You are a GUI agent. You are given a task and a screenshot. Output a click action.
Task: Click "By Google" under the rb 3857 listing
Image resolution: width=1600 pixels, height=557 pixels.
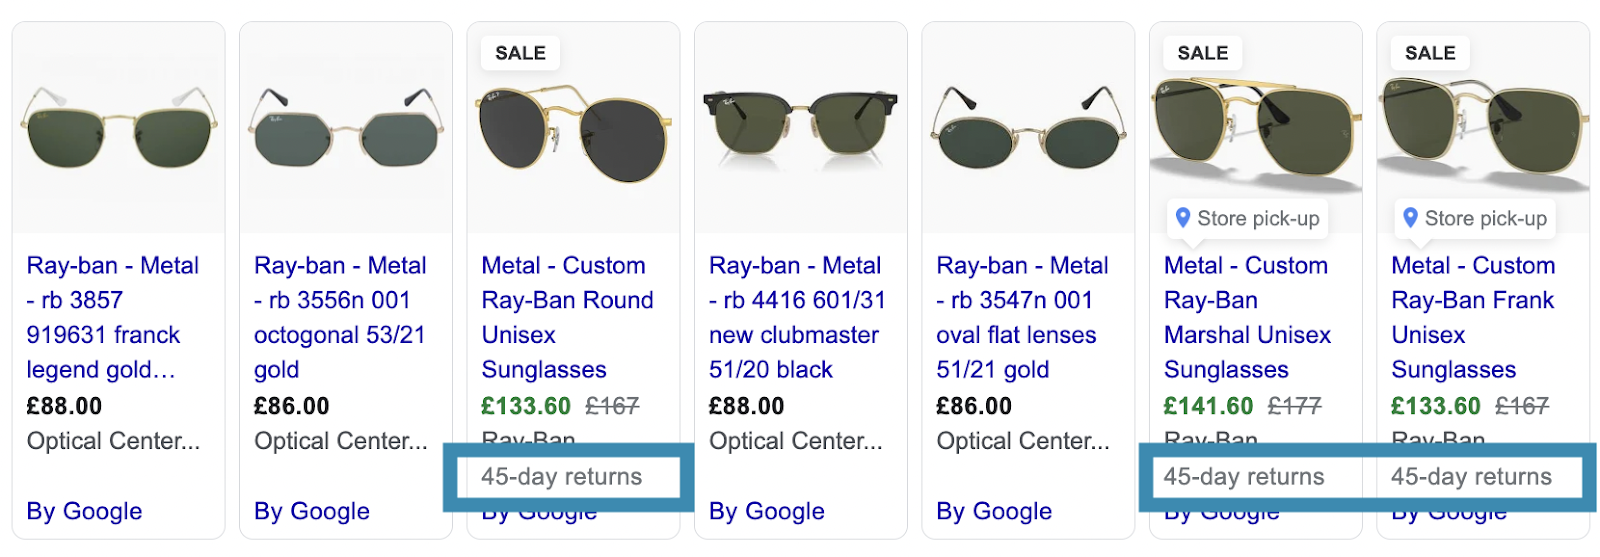(x=84, y=511)
